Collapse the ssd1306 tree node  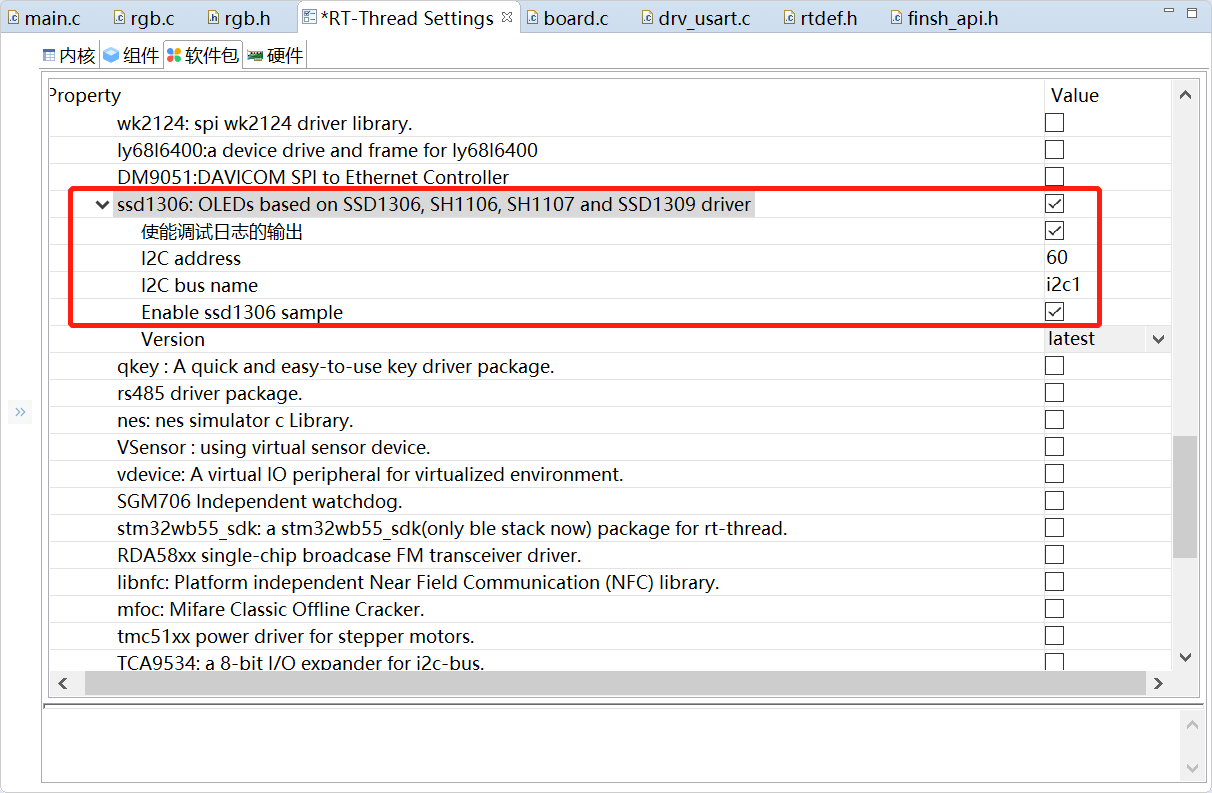pos(102,205)
